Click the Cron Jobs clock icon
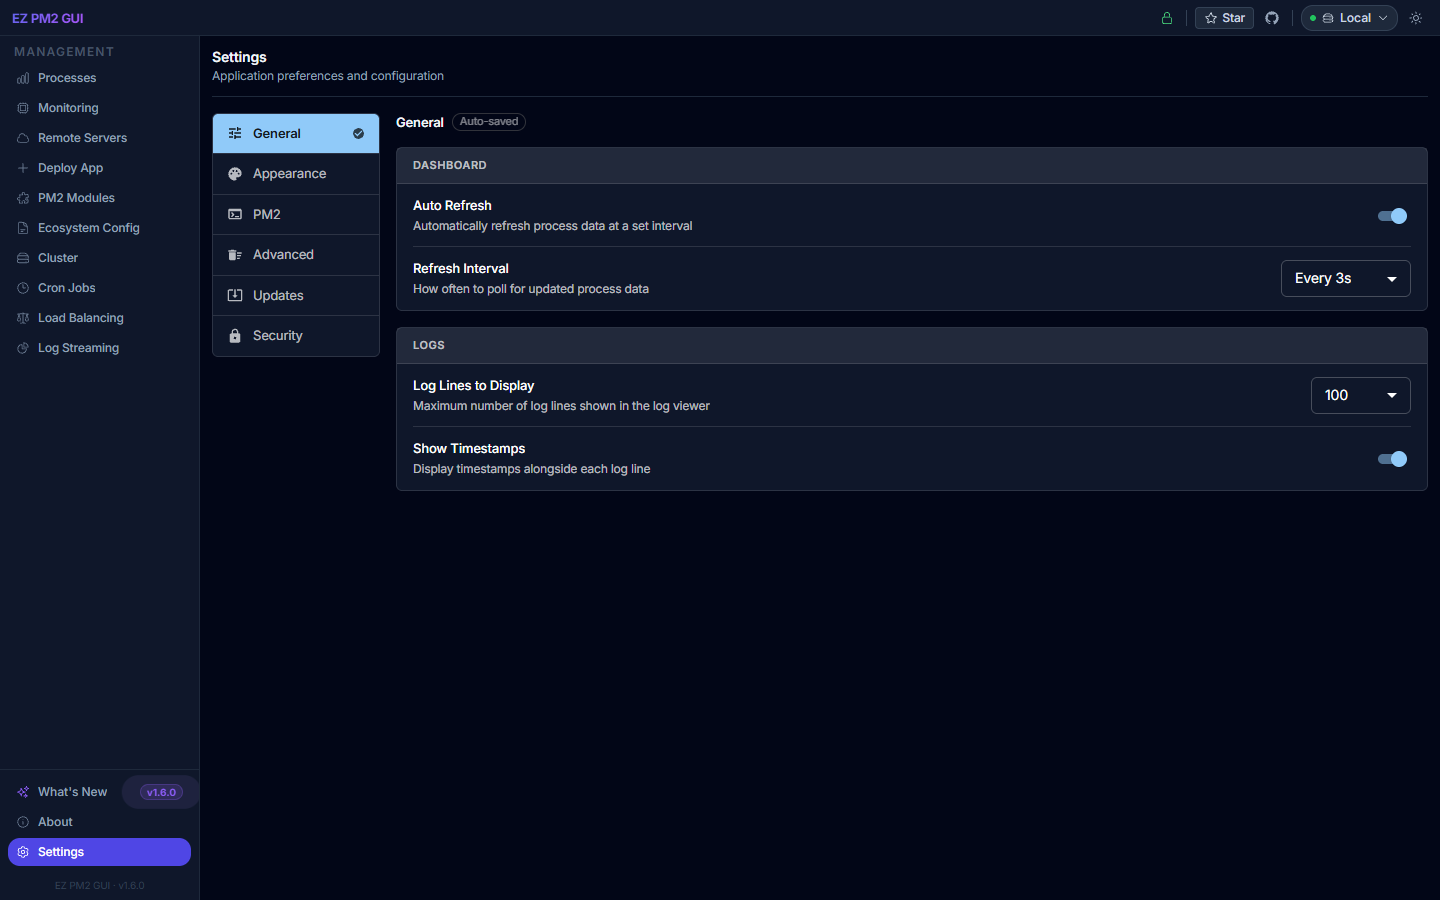 pos(23,288)
